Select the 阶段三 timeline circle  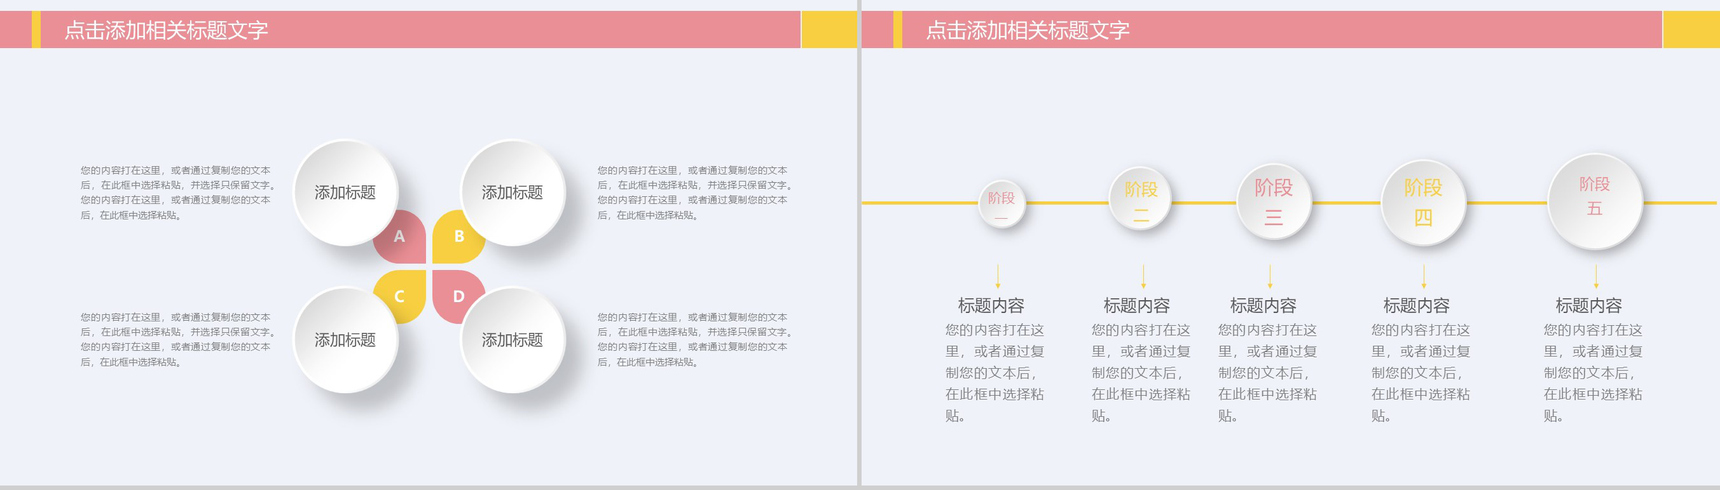click(x=1273, y=201)
